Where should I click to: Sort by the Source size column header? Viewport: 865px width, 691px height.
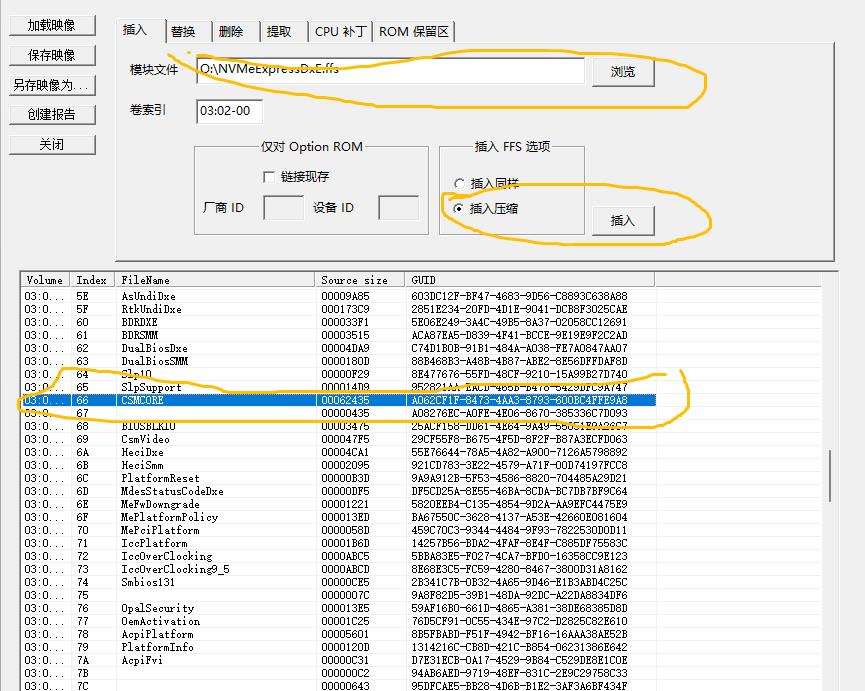tap(360, 280)
